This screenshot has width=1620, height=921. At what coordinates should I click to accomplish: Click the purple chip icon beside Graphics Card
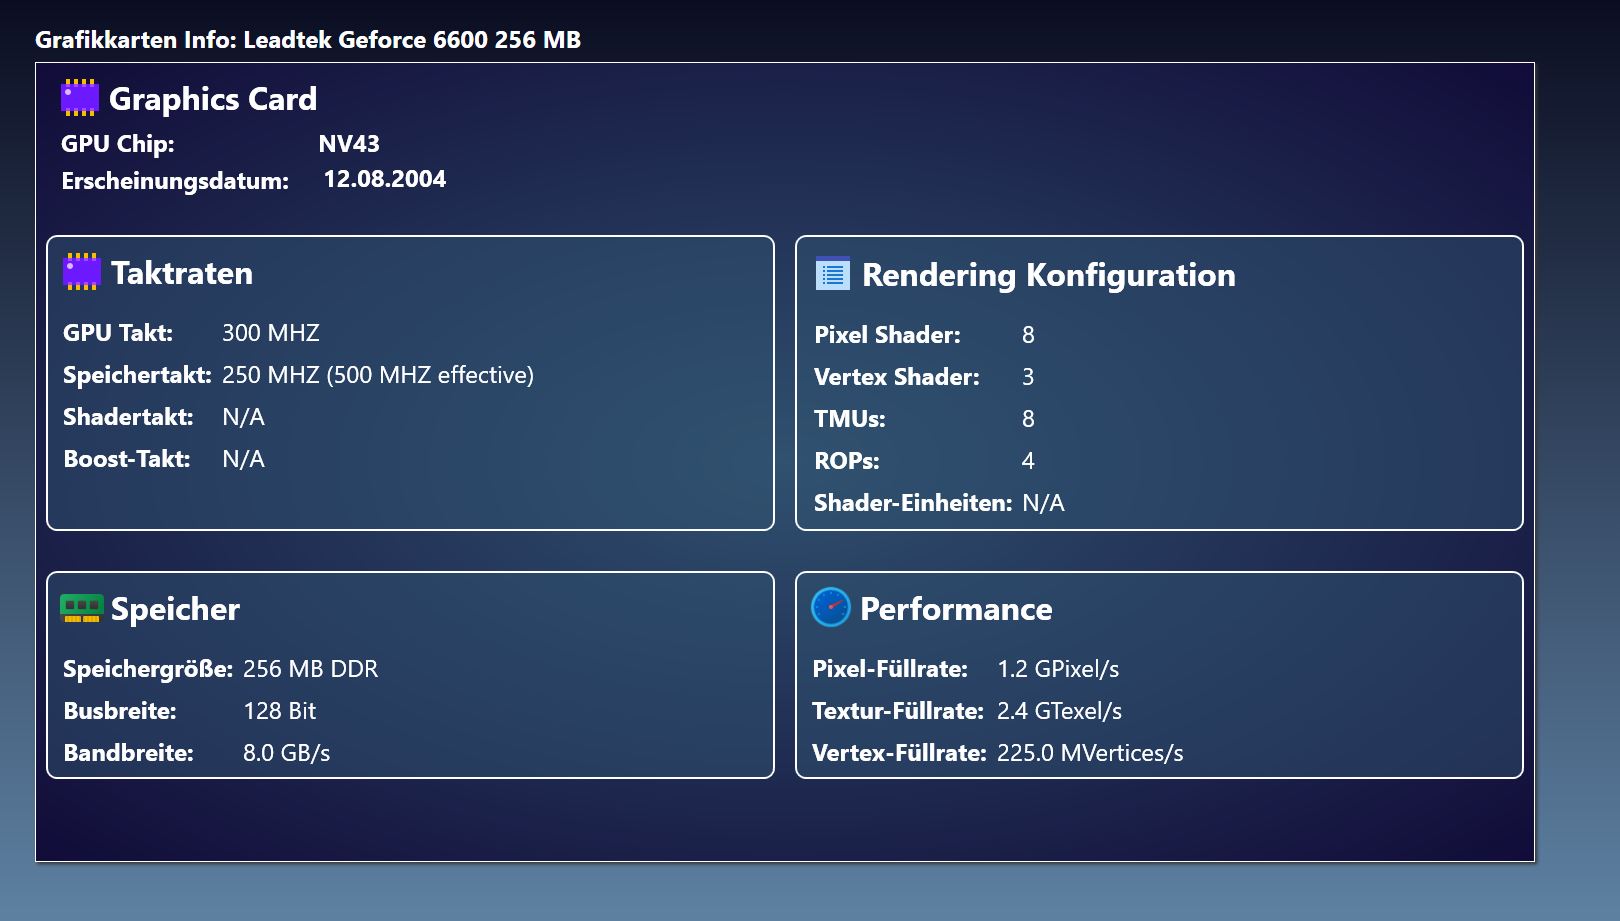(x=80, y=98)
